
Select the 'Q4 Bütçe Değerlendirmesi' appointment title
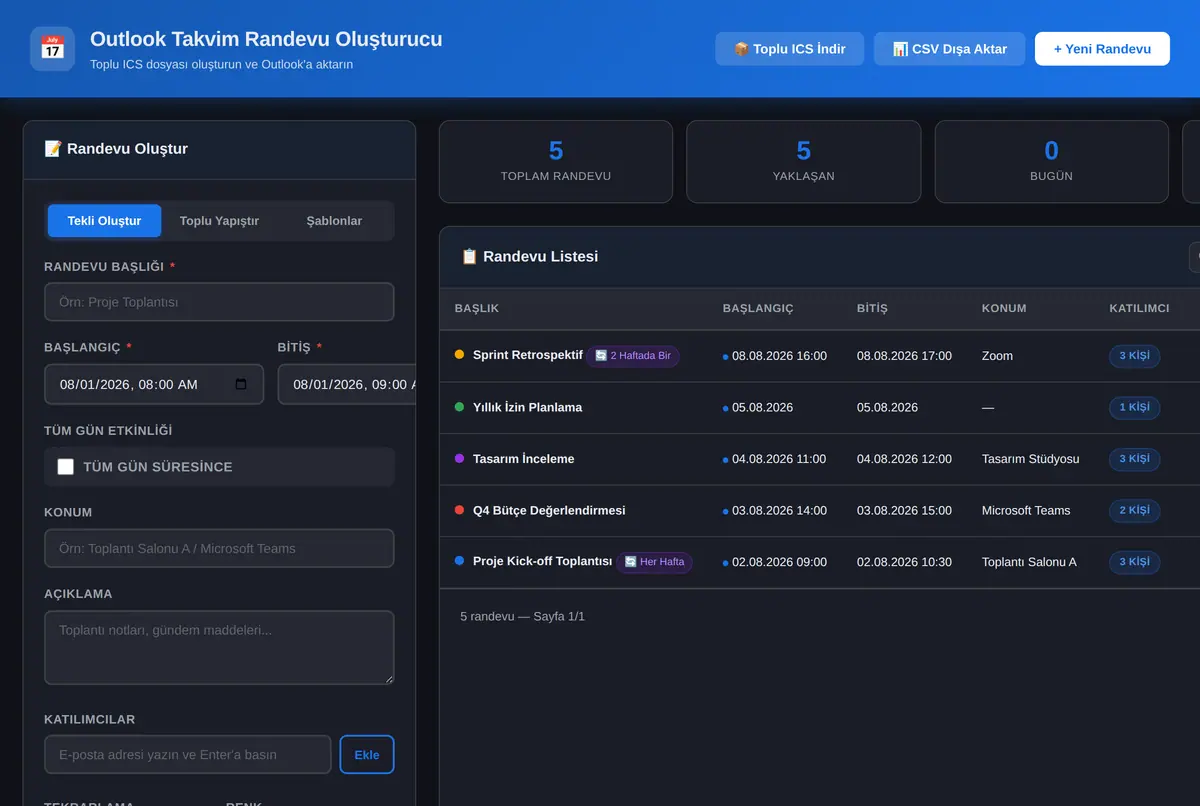(x=549, y=510)
